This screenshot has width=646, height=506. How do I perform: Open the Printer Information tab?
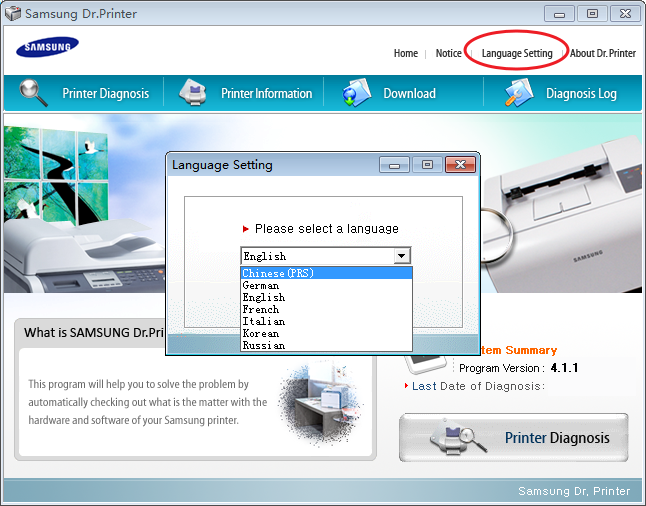244,93
